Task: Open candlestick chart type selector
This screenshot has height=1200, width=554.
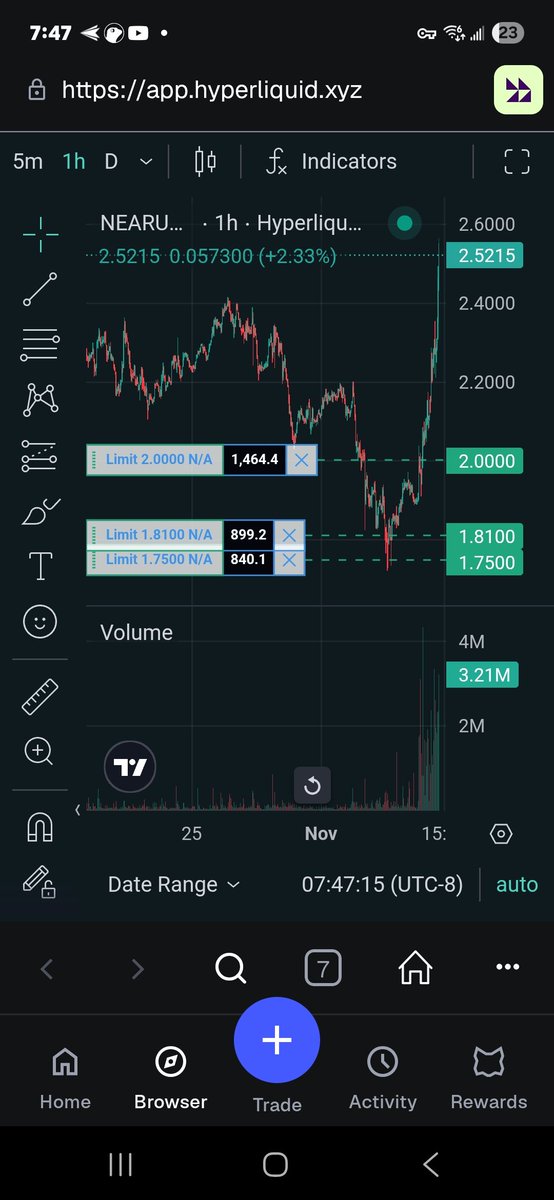Action: [205, 162]
